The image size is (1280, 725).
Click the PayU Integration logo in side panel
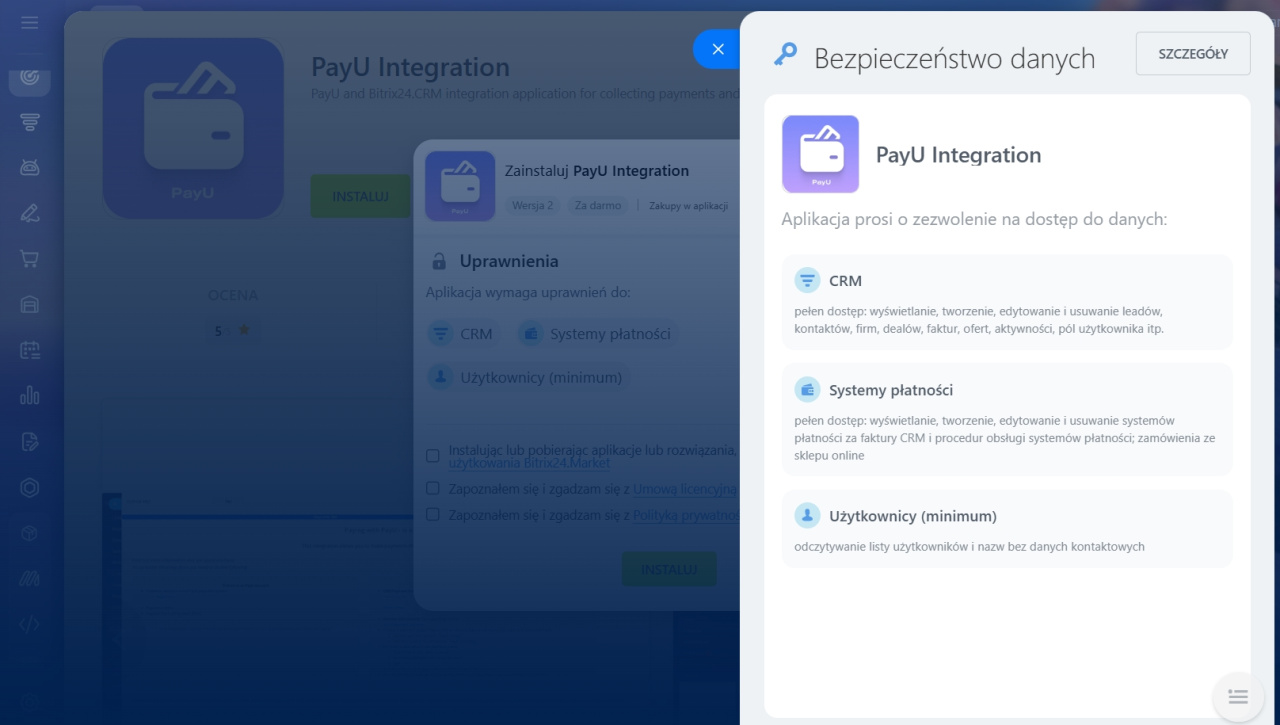coord(820,154)
